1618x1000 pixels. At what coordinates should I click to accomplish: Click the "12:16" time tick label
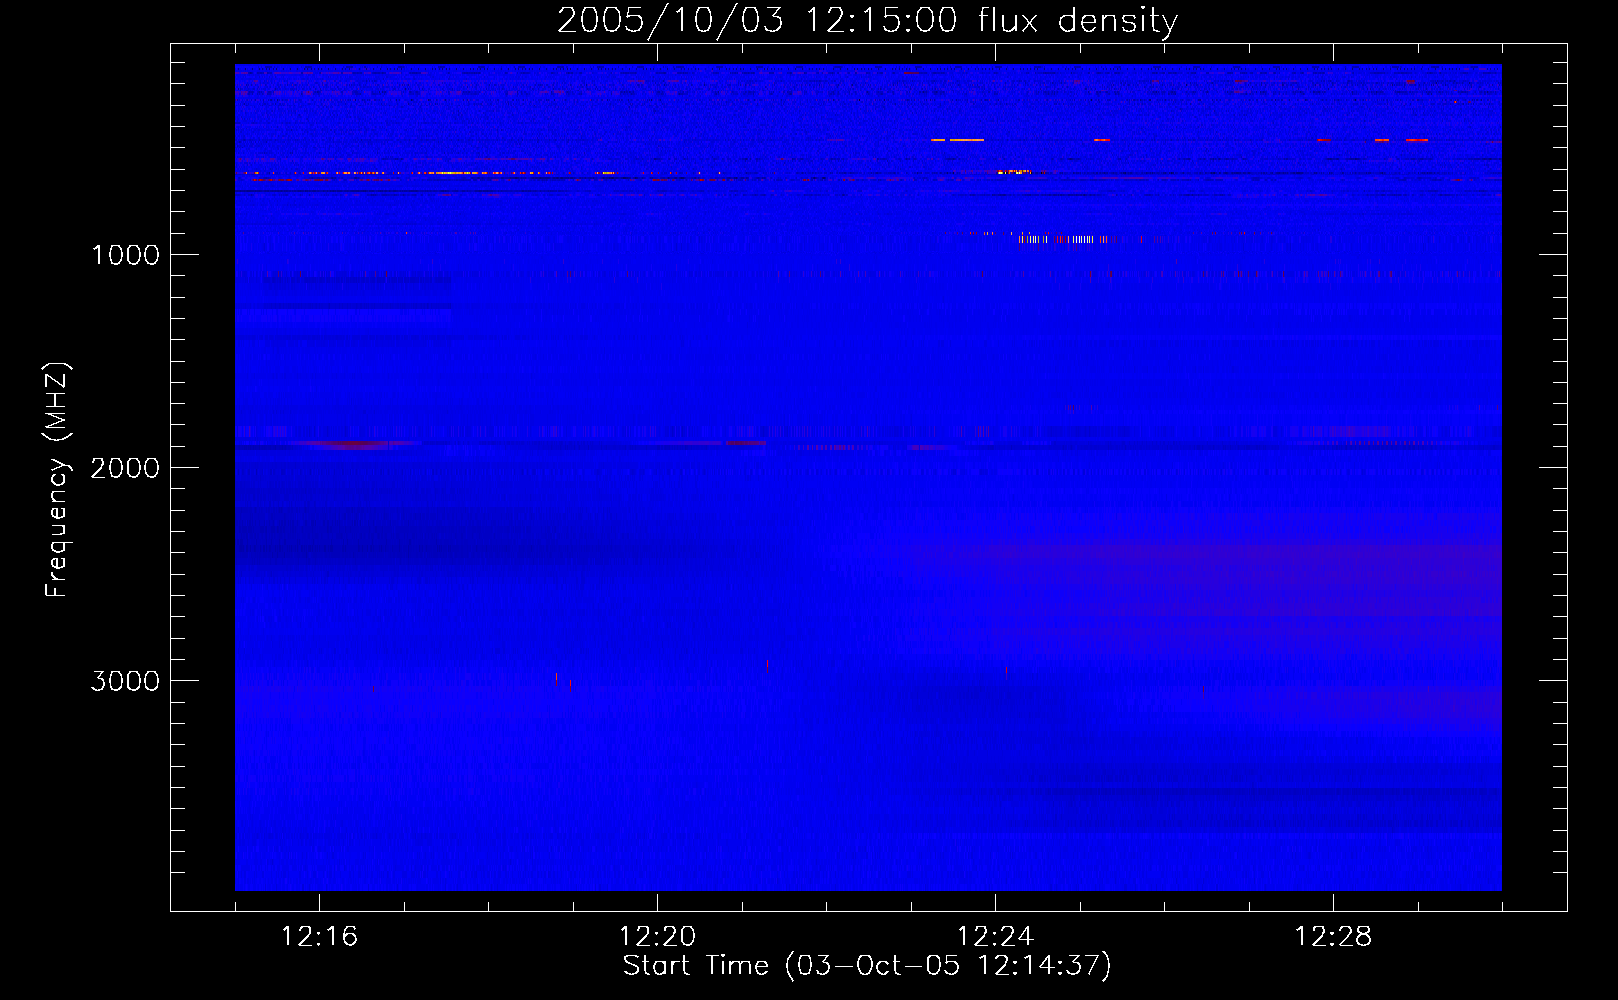click(x=319, y=937)
